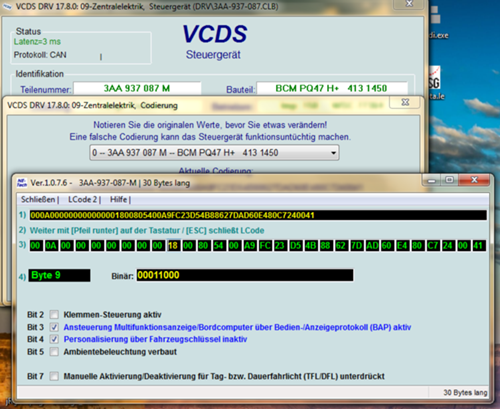Click the Binär value field 00011000
This screenshot has height=409, width=500.
point(245,275)
